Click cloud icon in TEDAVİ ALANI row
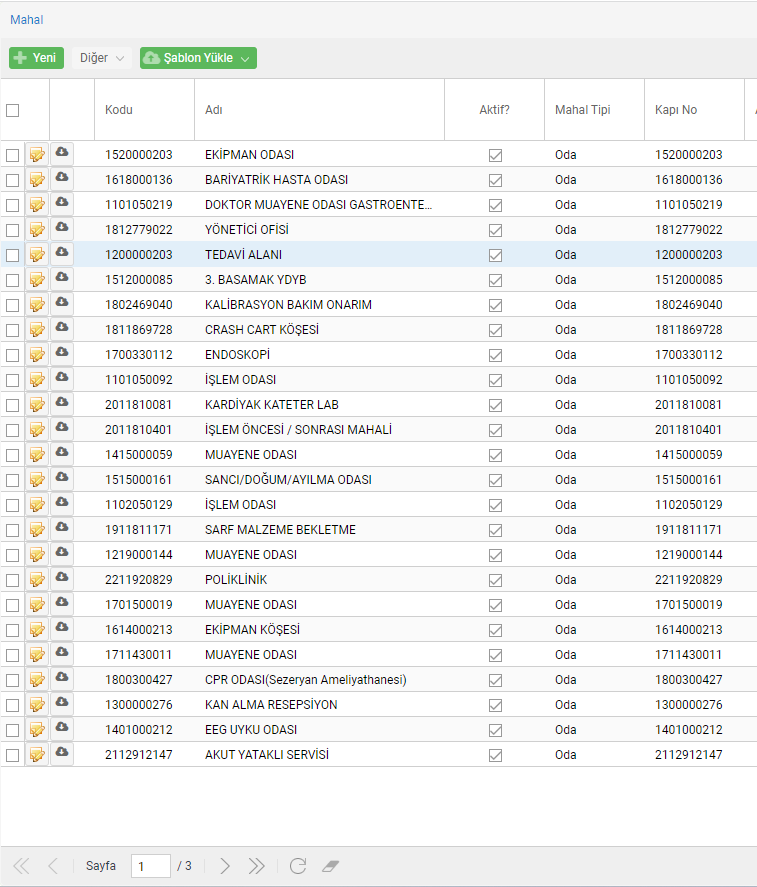 62,252
